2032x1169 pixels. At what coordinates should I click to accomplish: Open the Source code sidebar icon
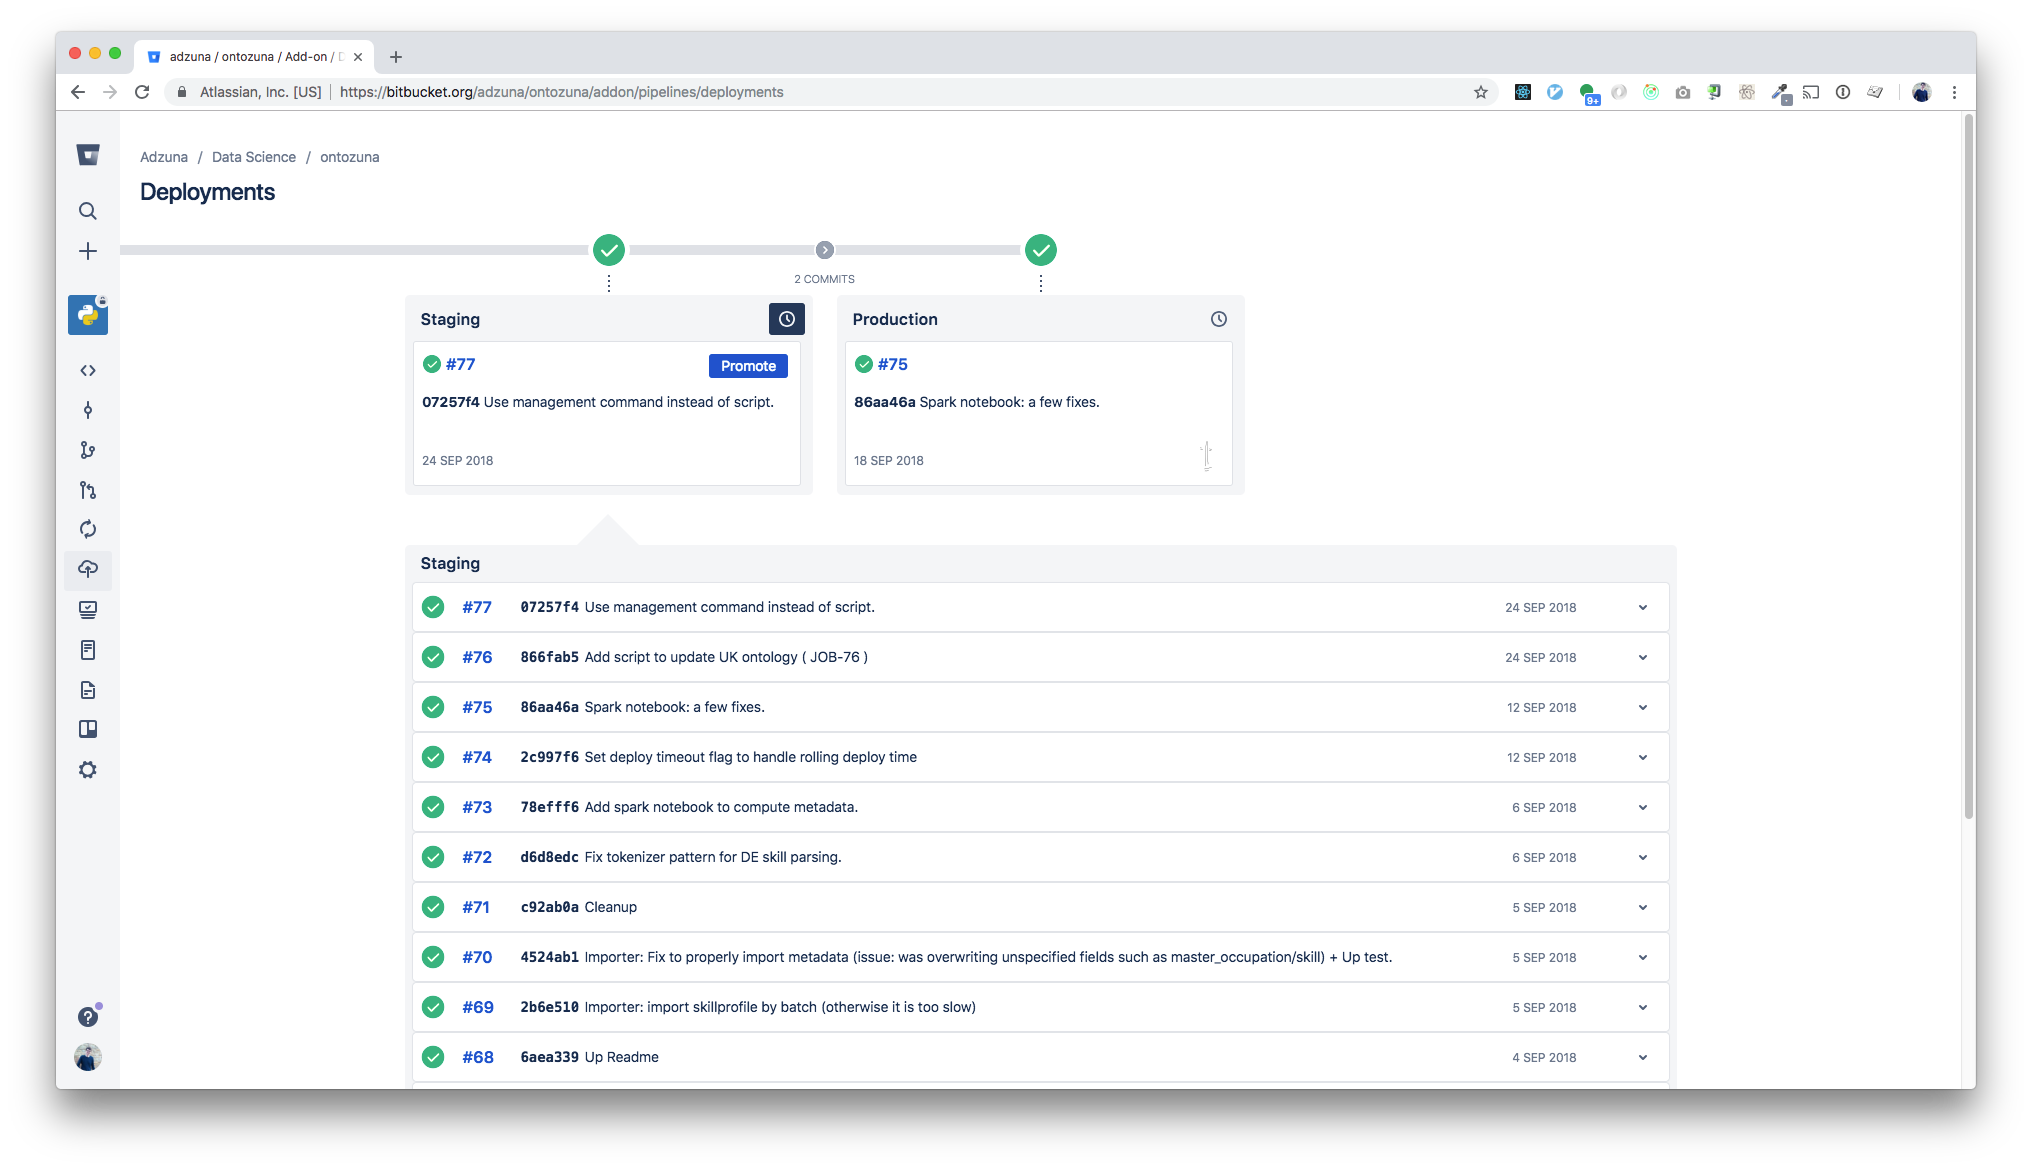tap(88, 370)
